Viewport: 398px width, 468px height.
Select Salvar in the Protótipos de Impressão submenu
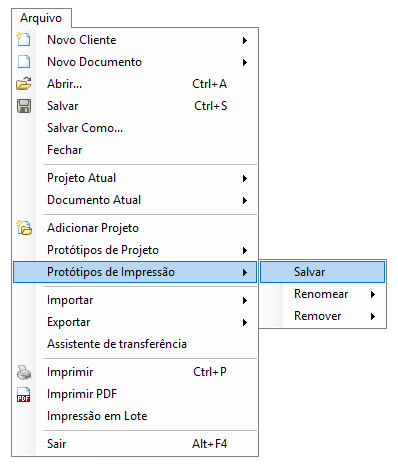tap(322, 272)
